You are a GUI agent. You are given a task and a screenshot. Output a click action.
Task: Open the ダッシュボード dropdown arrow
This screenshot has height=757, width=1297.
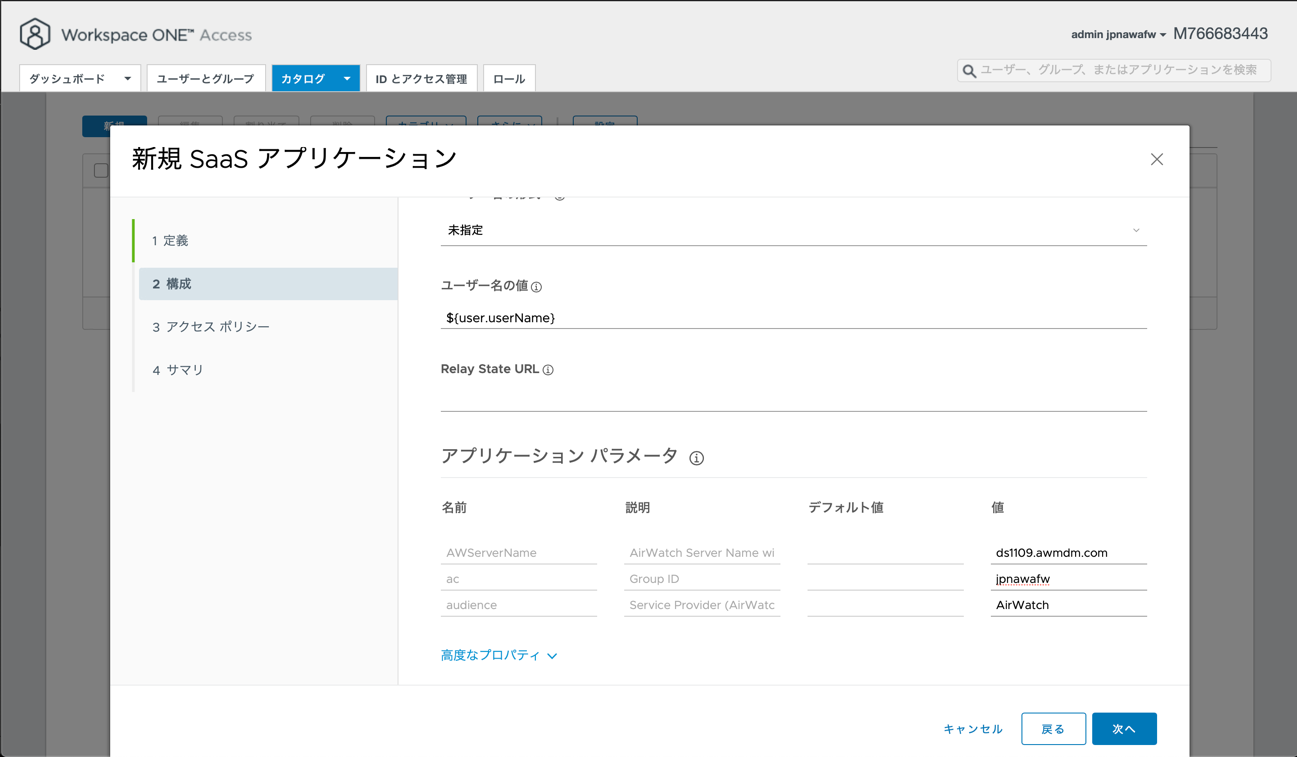point(127,79)
